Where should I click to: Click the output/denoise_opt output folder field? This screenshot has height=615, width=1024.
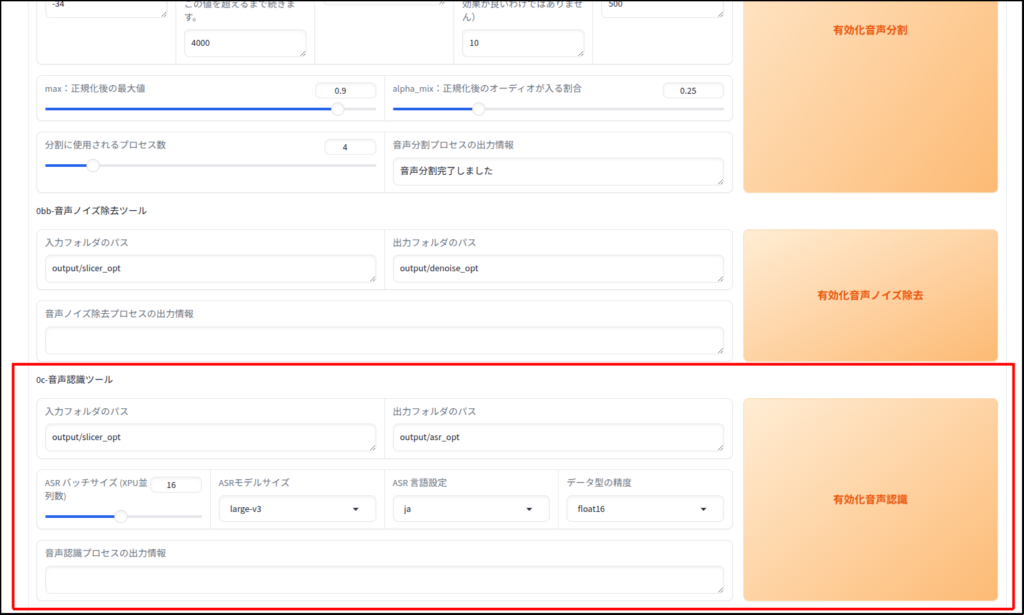[x=558, y=268]
